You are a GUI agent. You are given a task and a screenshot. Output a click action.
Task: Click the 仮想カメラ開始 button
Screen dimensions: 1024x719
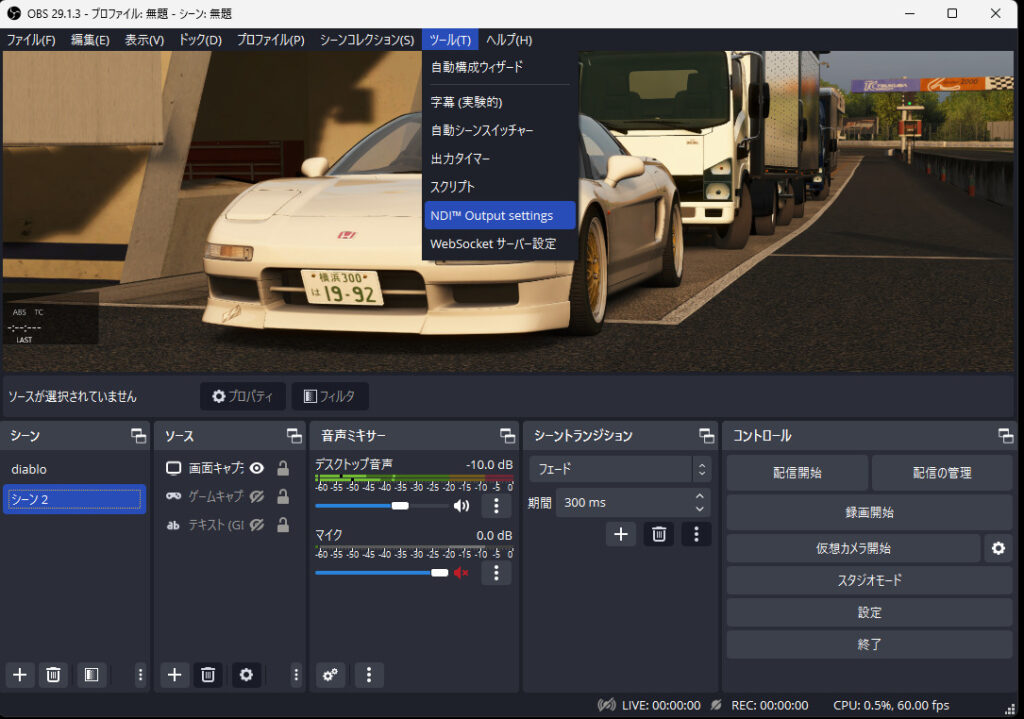pos(854,549)
